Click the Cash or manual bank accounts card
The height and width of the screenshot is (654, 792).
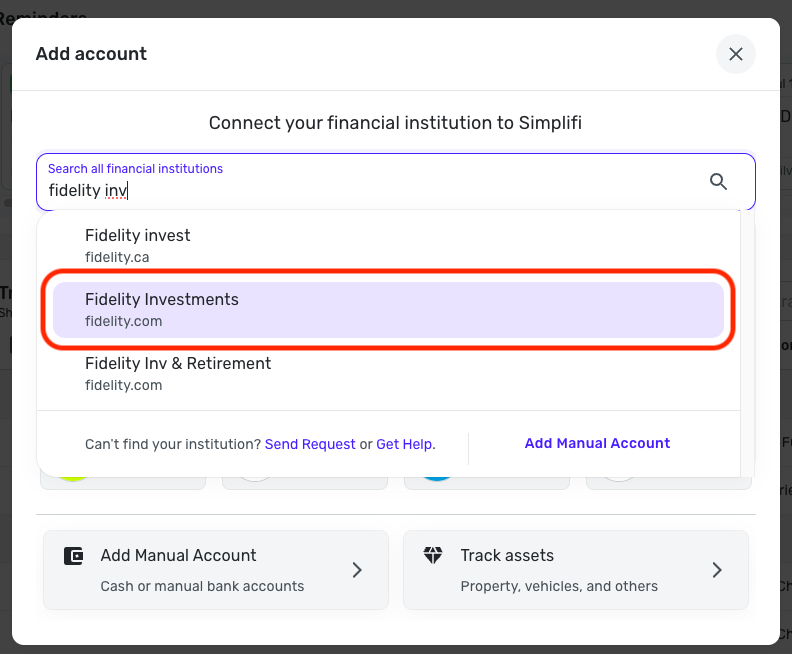202,586
